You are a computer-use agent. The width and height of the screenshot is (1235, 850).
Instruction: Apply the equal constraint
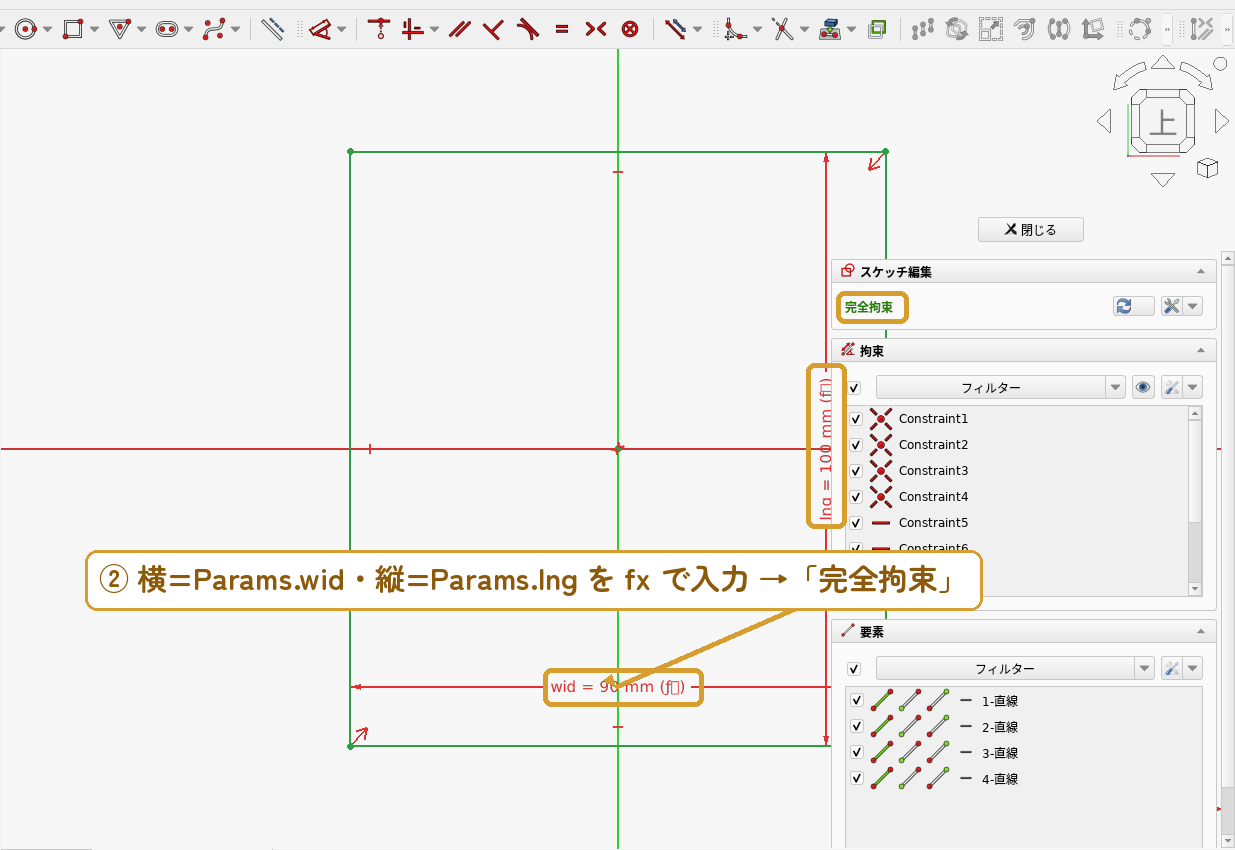[x=562, y=29]
